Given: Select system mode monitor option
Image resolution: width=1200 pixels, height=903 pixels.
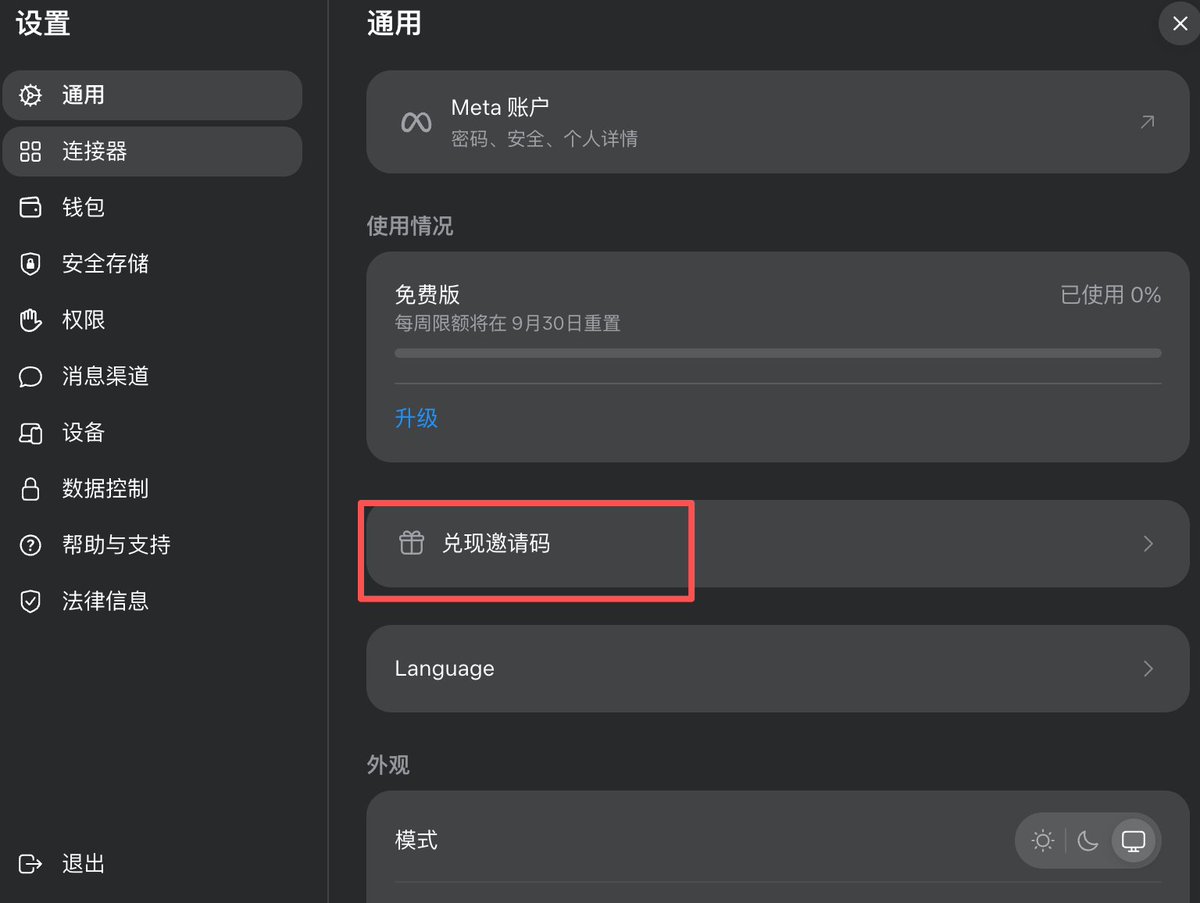Looking at the screenshot, I should click(x=1133, y=841).
